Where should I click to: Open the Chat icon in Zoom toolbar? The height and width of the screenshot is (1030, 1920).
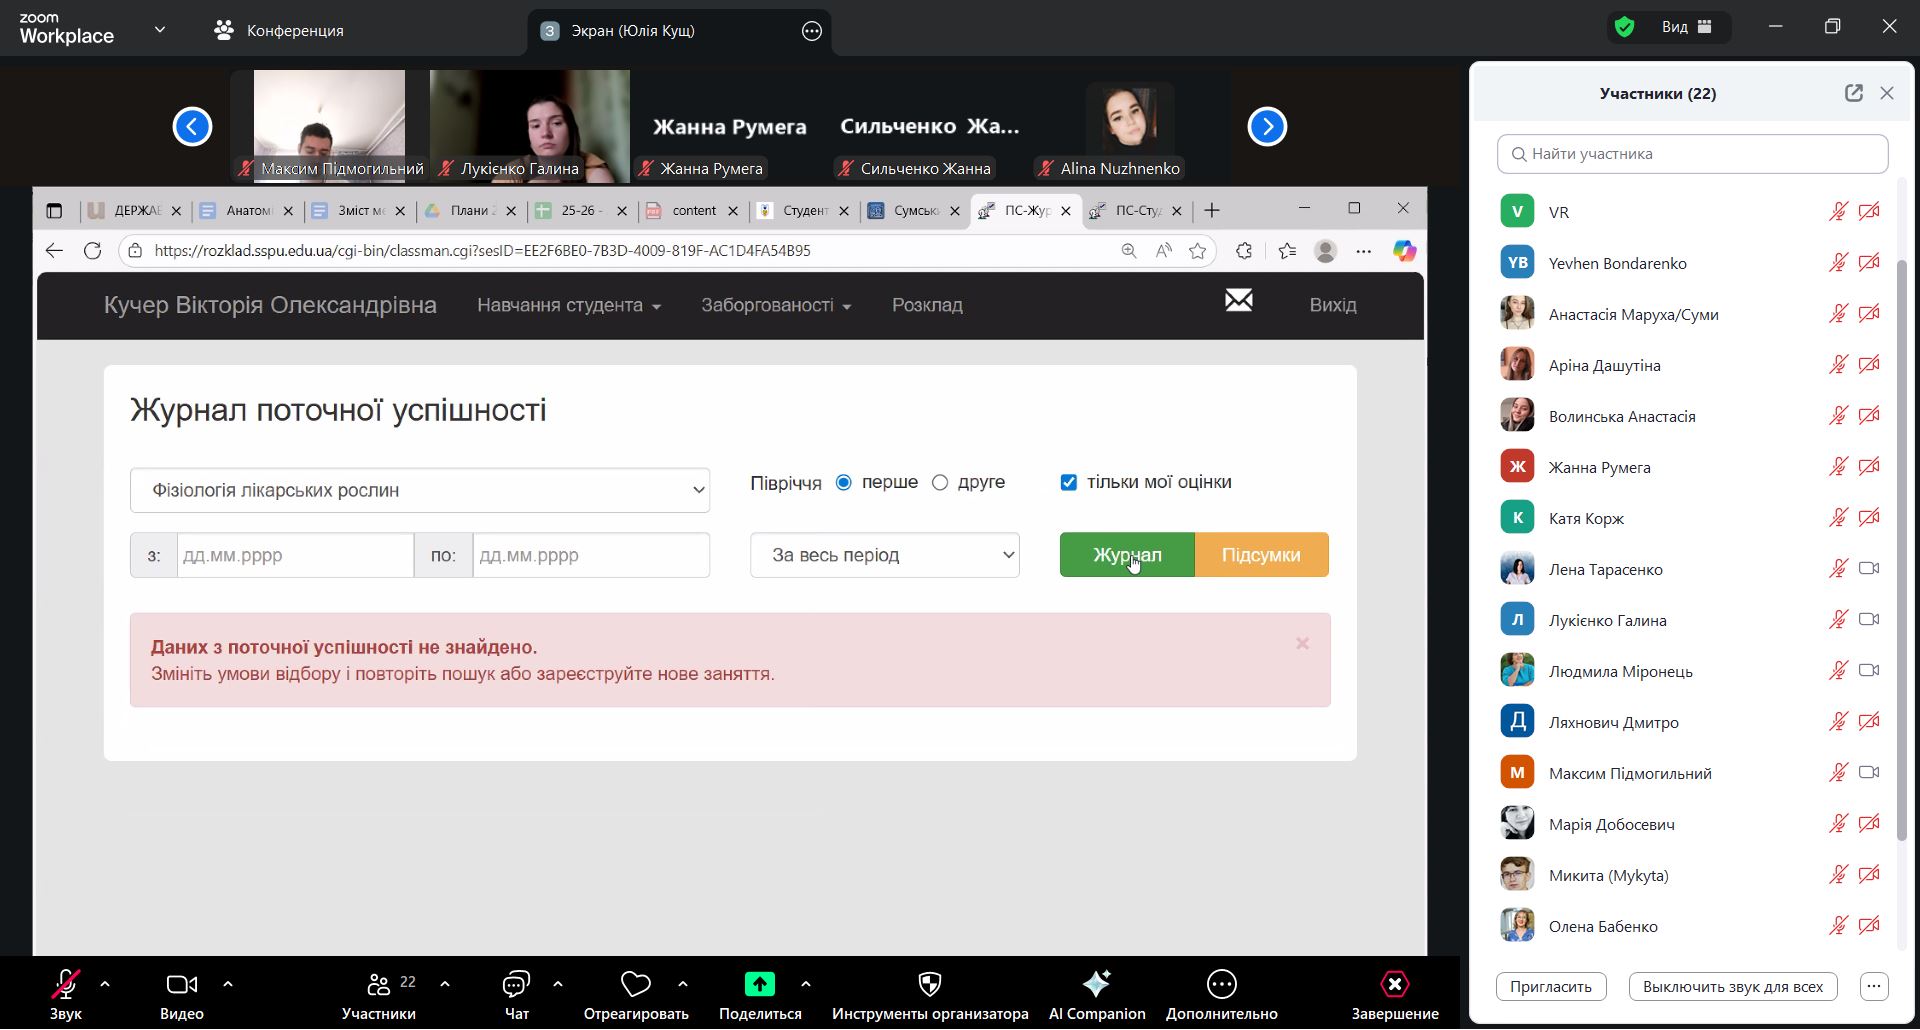point(516,985)
